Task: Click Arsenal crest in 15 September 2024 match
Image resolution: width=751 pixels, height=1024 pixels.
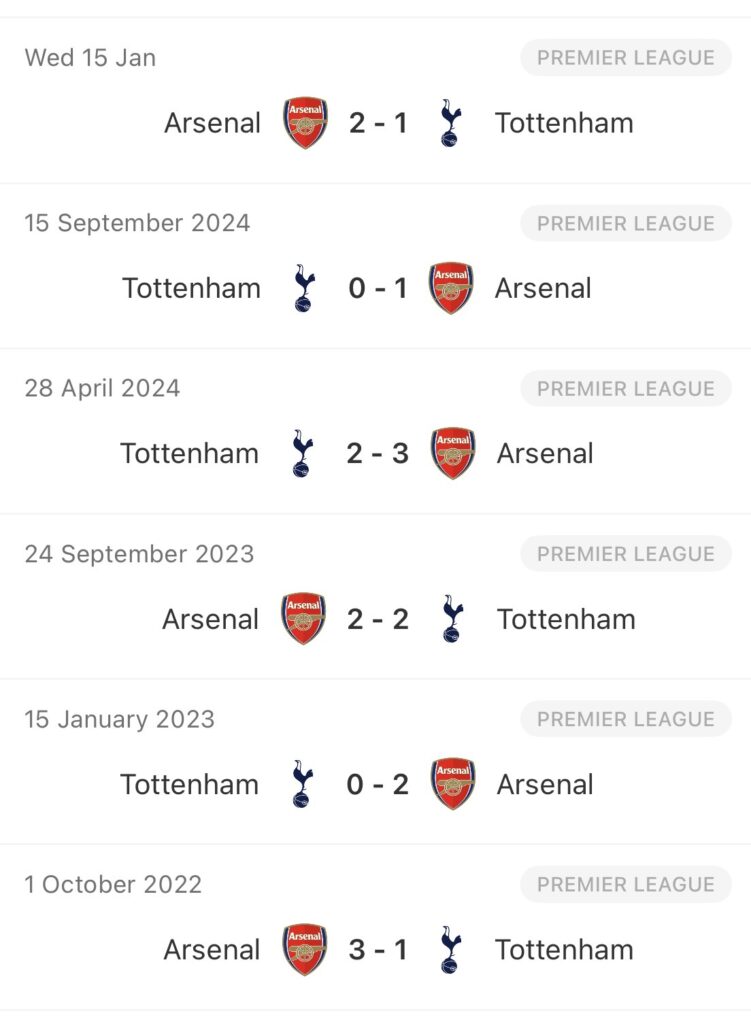Action: click(x=451, y=289)
